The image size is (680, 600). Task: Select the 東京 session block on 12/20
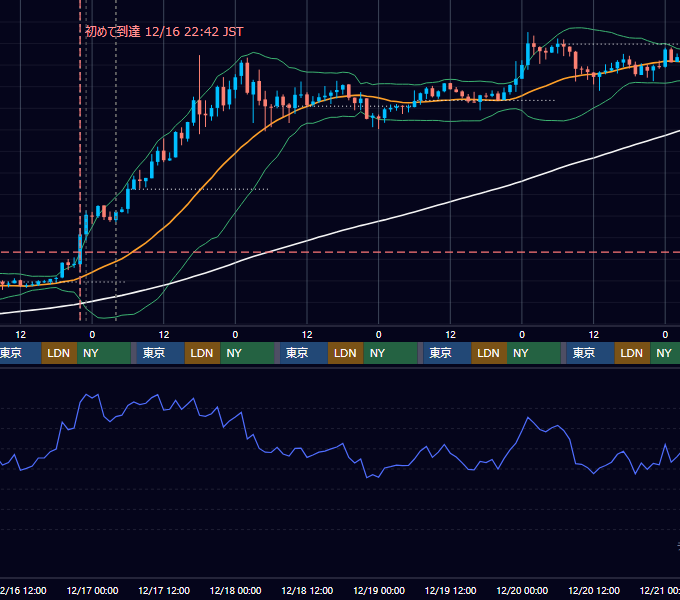pos(590,353)
